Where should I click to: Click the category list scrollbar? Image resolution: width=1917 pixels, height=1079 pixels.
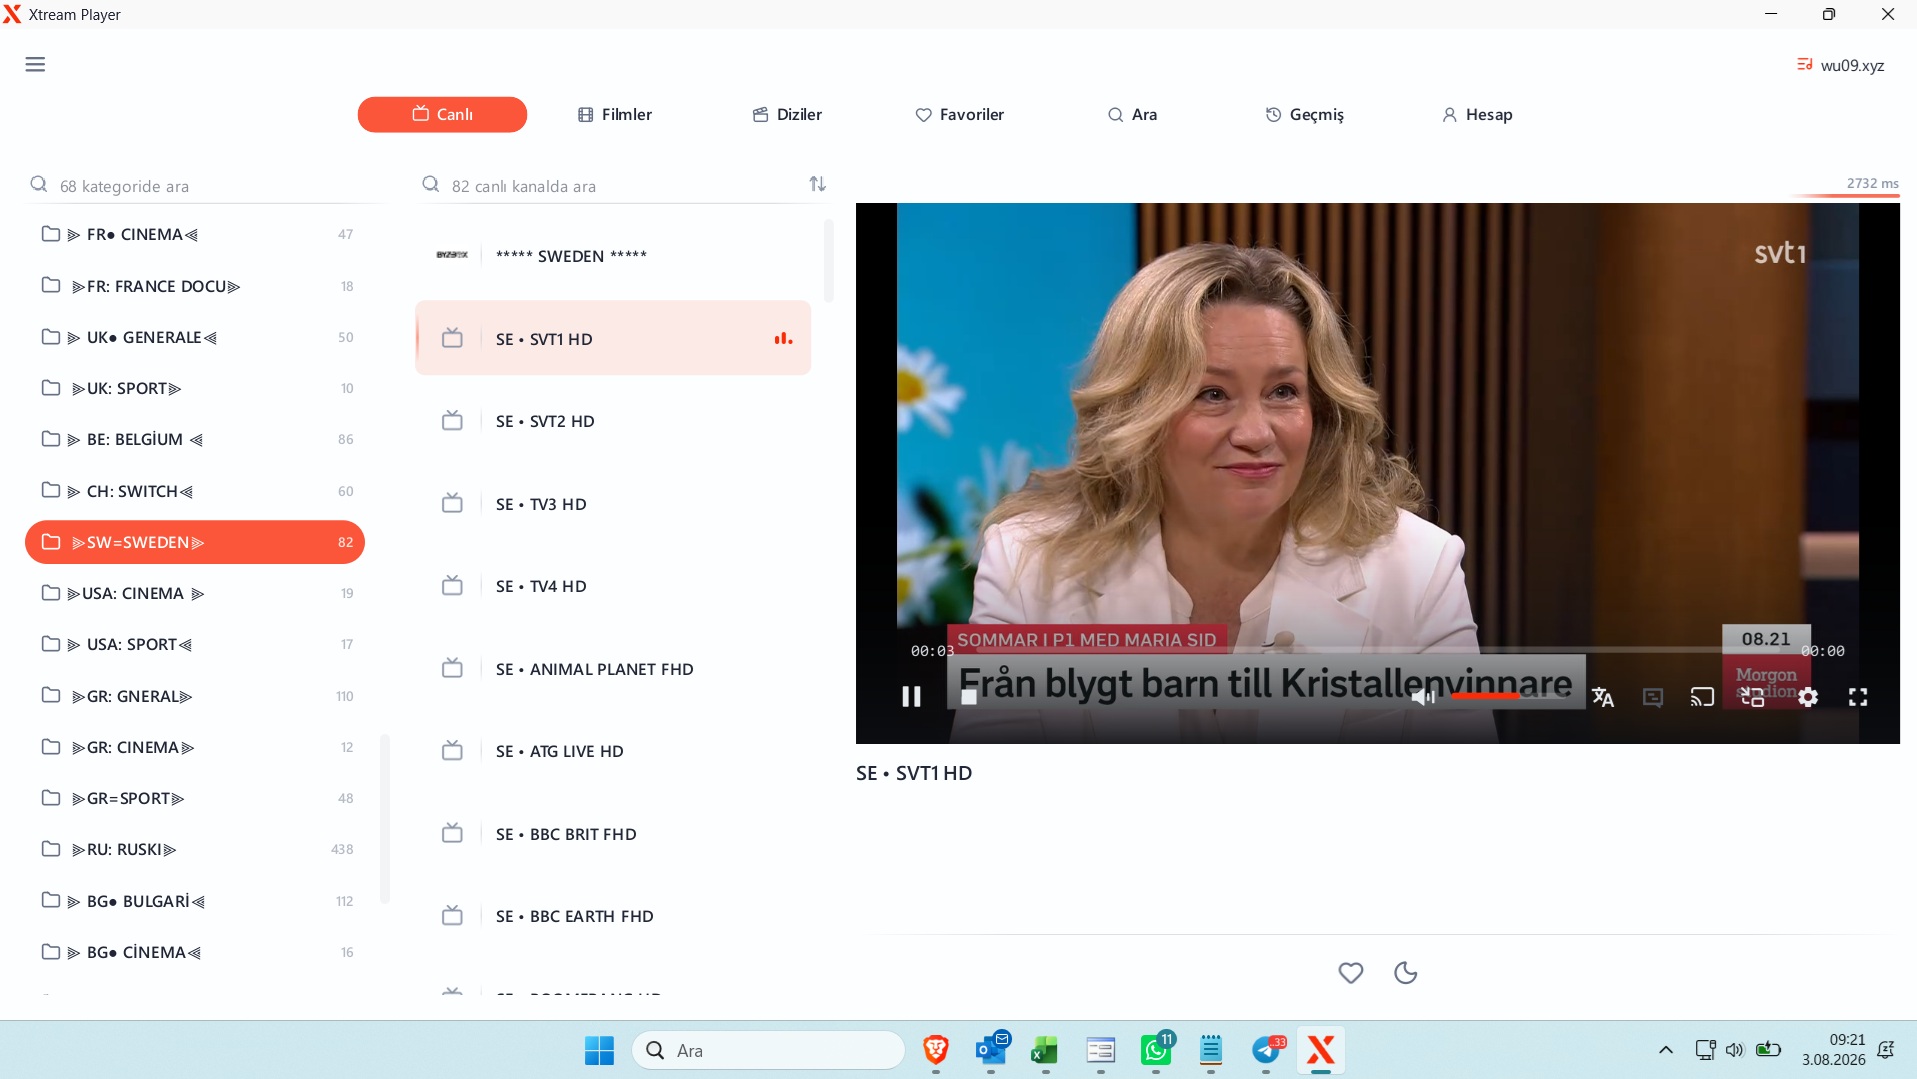pos(385,818)
